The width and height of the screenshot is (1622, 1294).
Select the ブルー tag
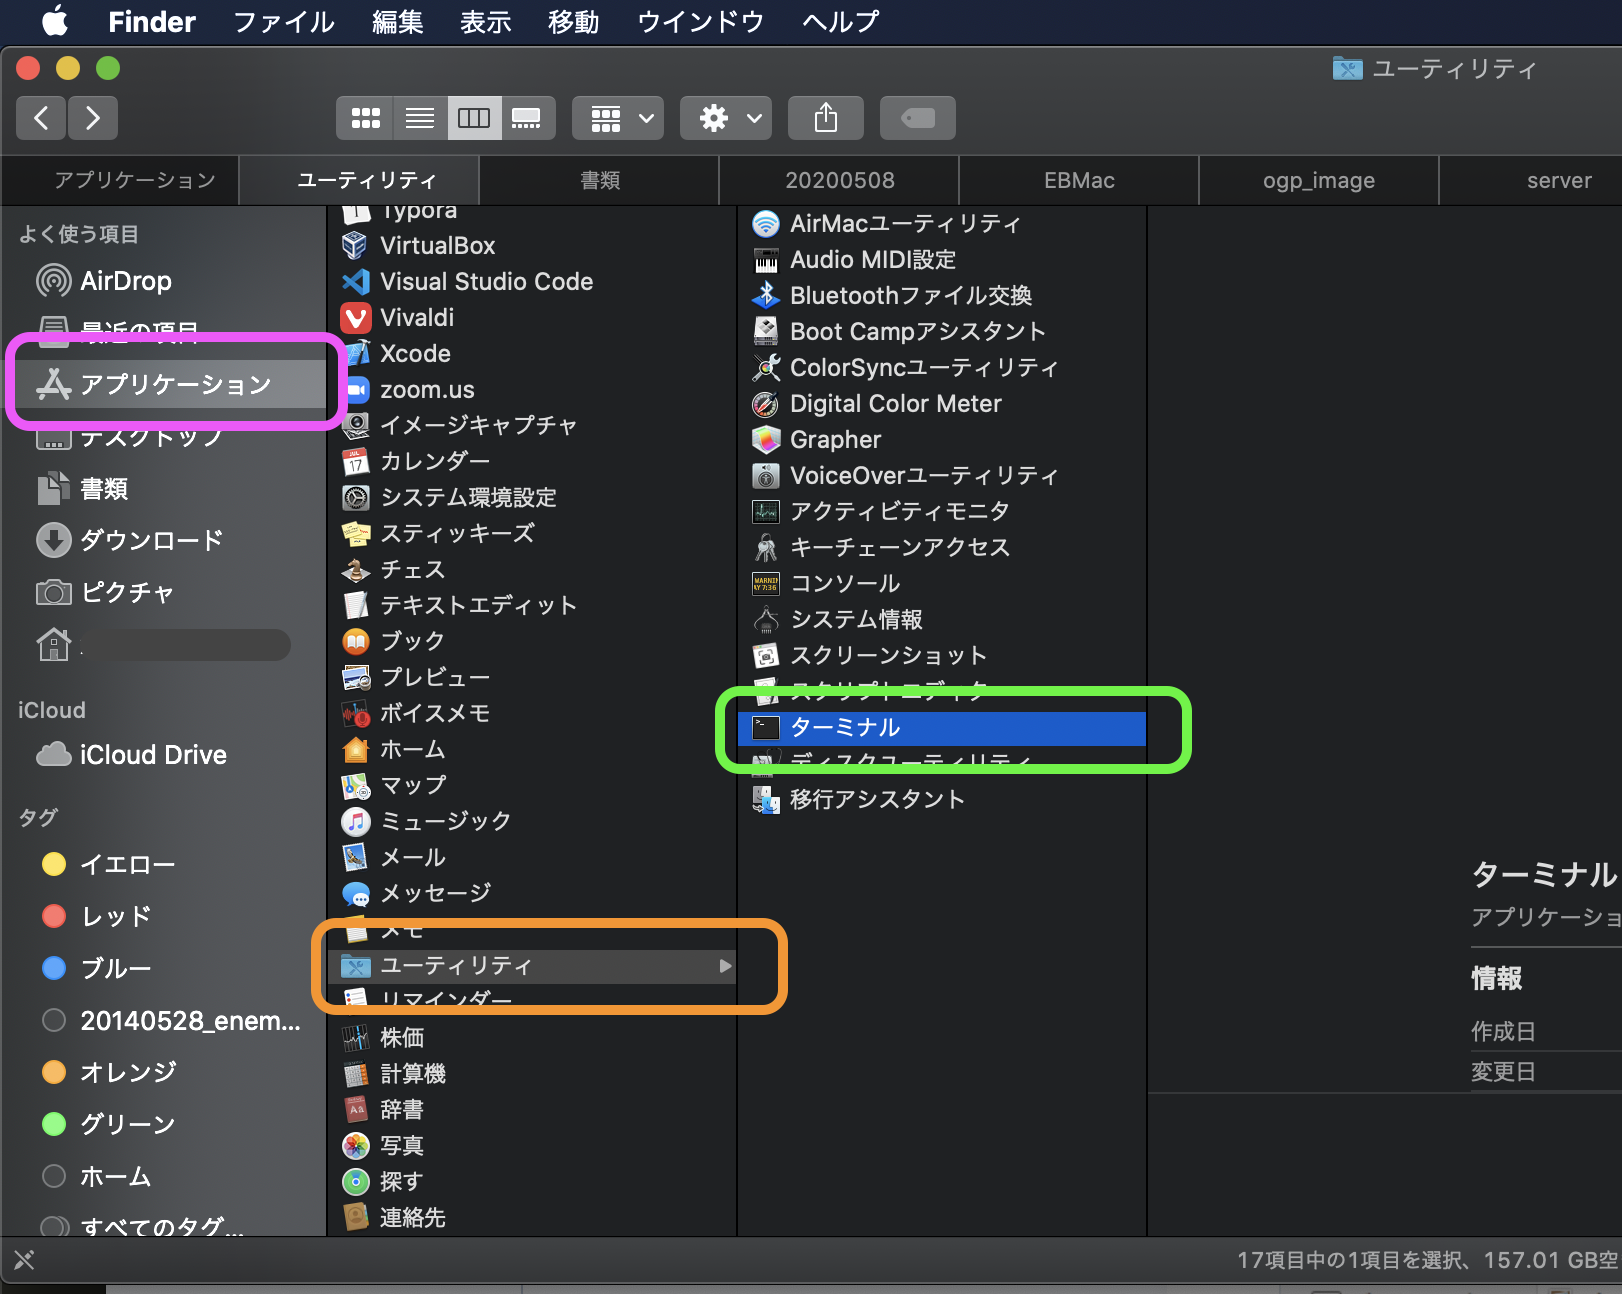[x=166, y=968]
